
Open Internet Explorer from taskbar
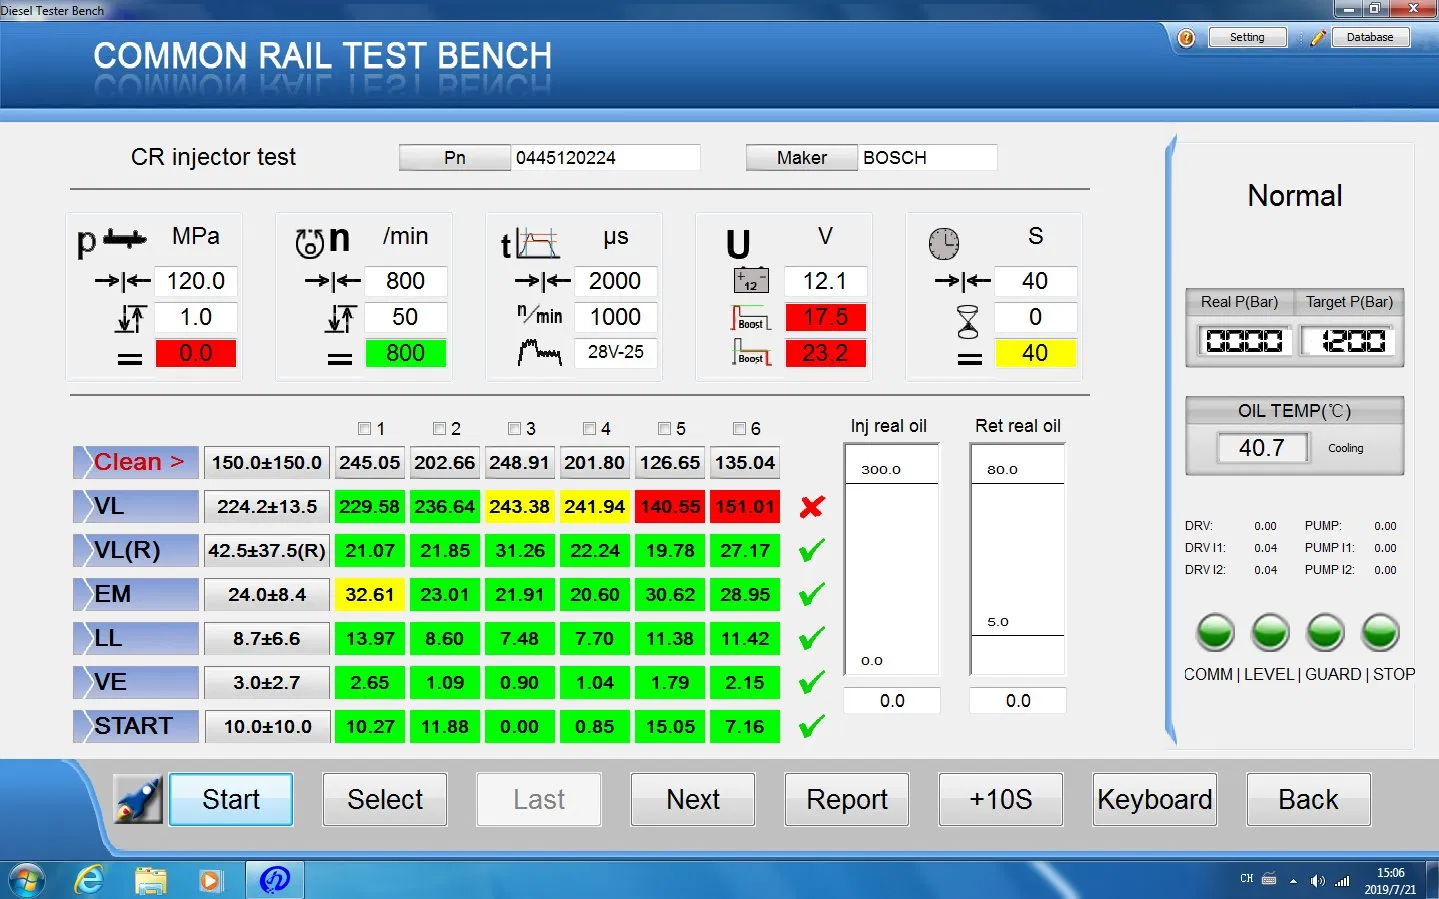(89, 879)
